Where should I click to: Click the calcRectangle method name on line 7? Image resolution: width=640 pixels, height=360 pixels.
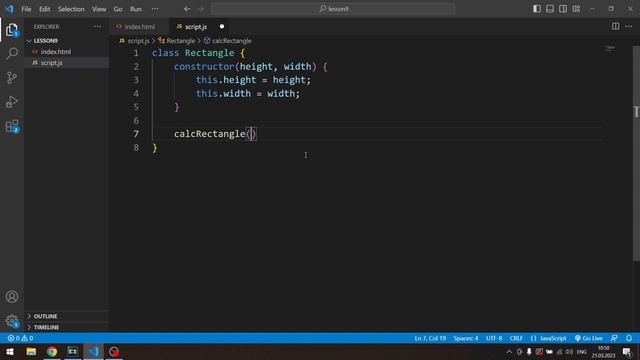(209, 134)
